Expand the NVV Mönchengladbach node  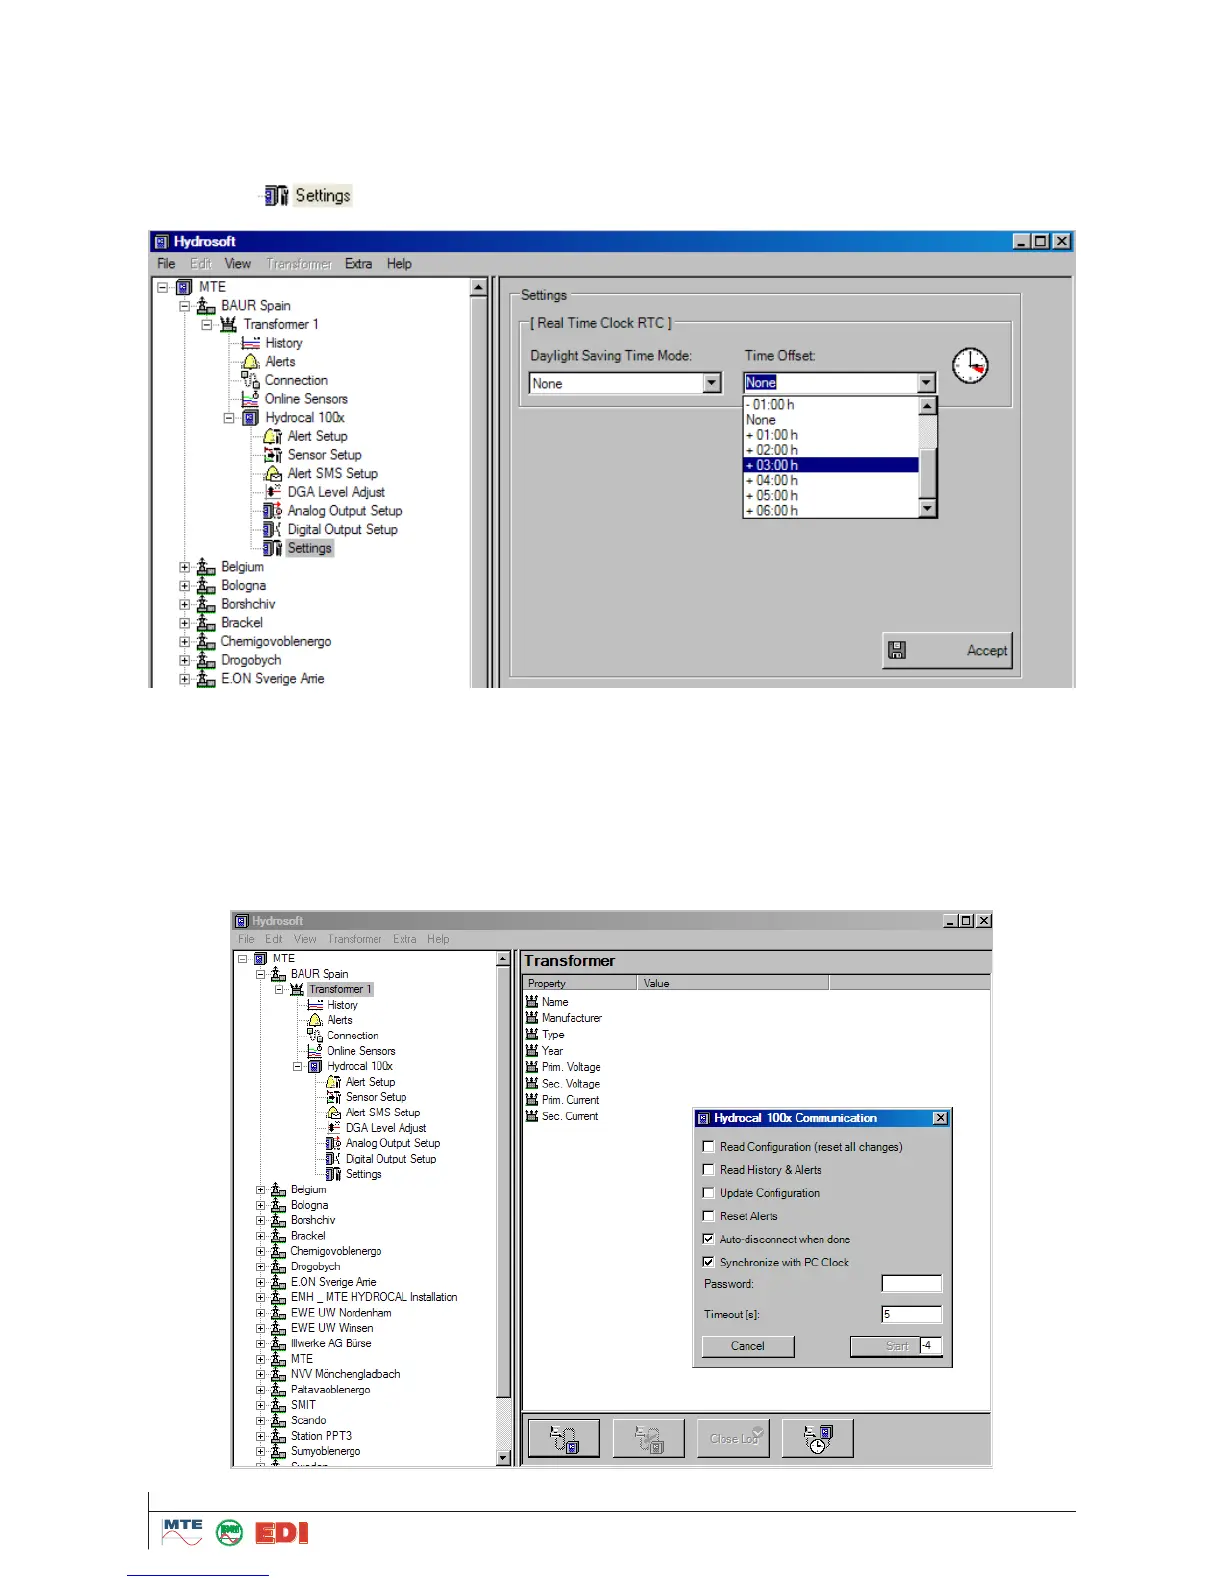[261, 1374]
